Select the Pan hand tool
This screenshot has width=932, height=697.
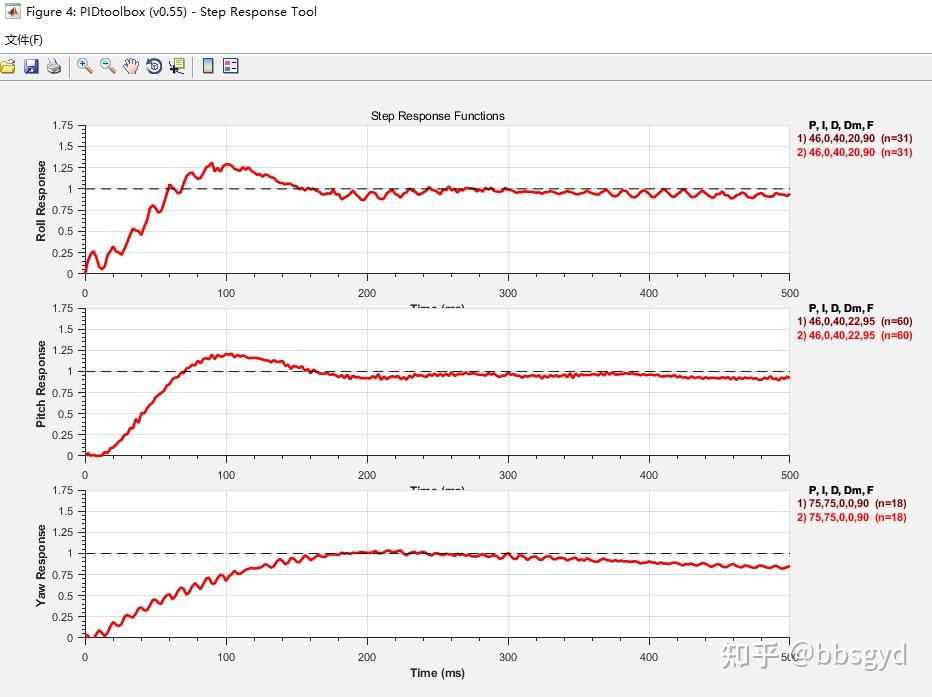(131, 66)
